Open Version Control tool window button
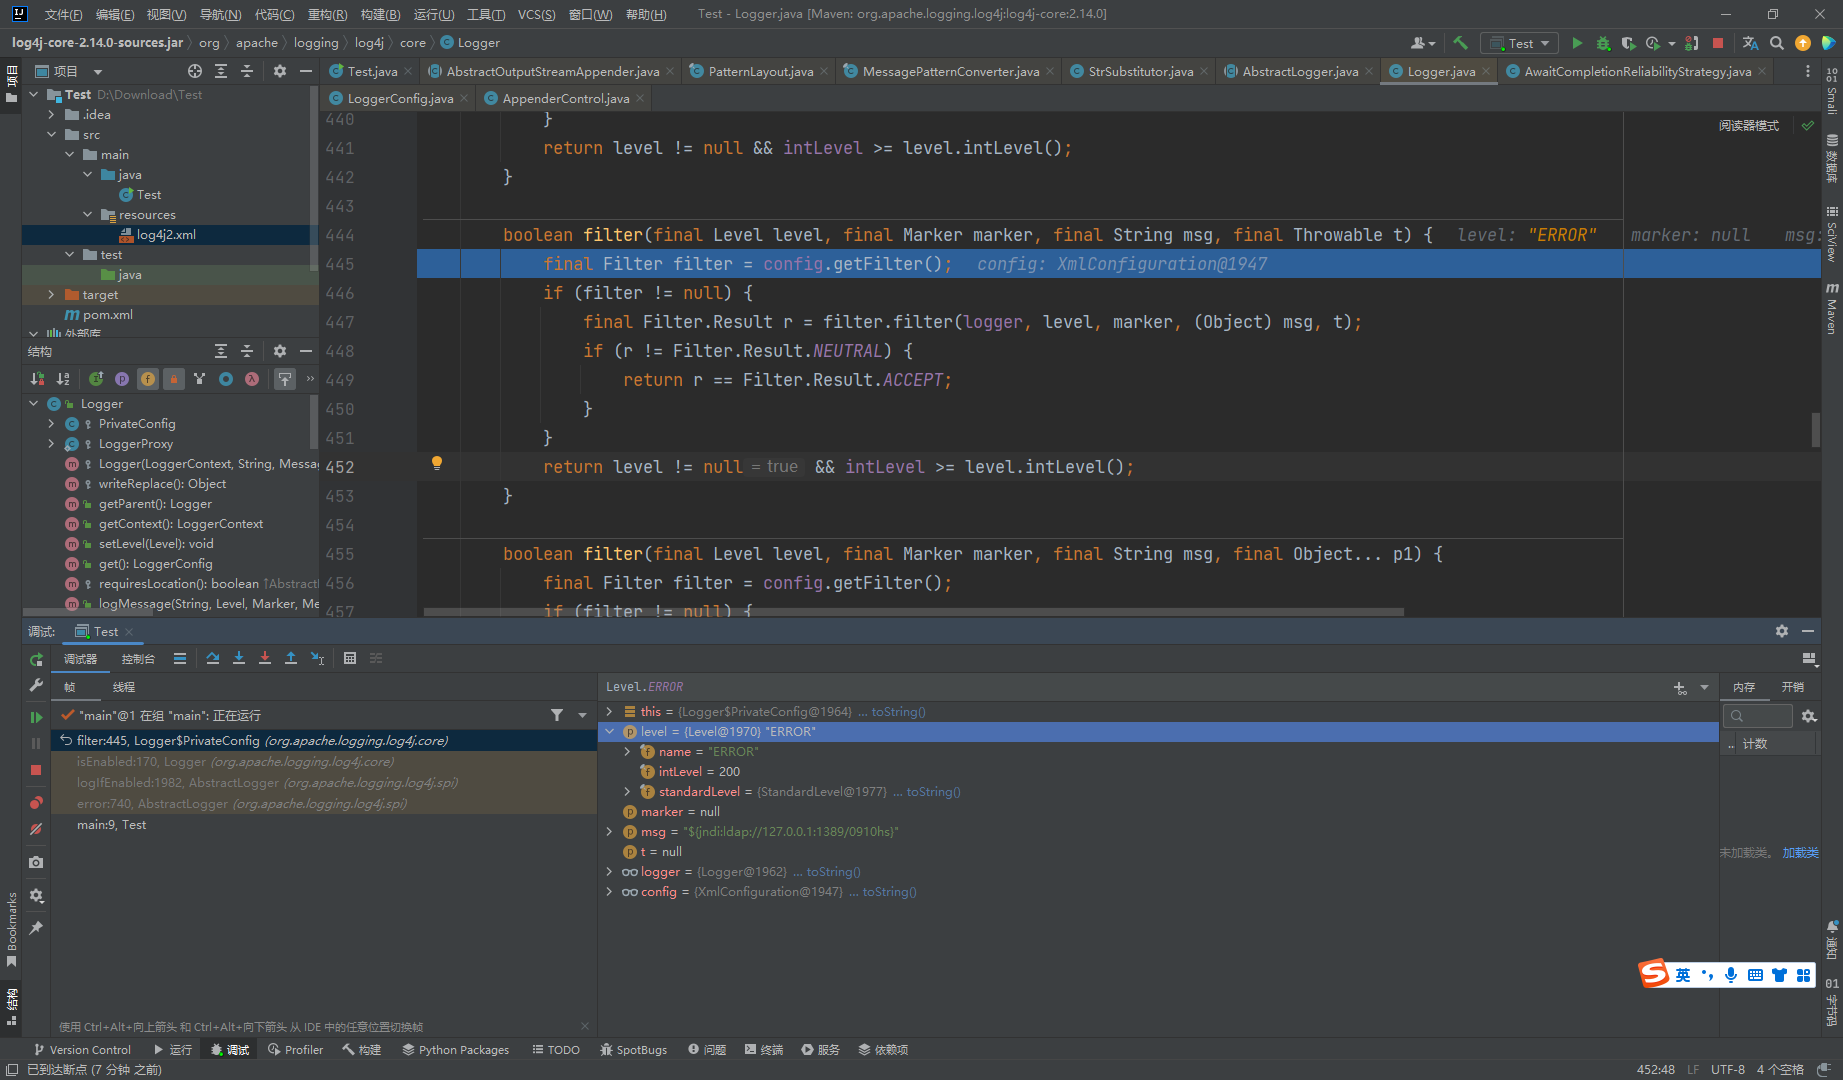Image resolution: width=1843 pixels, height=1080 pixels. click(x=83, y=1050)
